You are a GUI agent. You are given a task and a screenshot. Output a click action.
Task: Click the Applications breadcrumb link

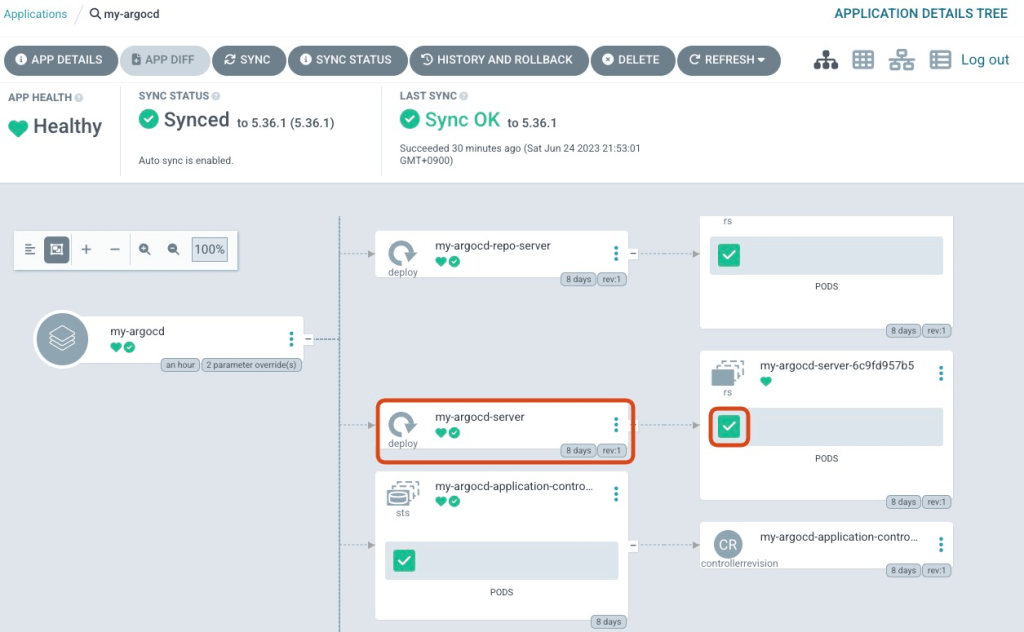[36, 14]
